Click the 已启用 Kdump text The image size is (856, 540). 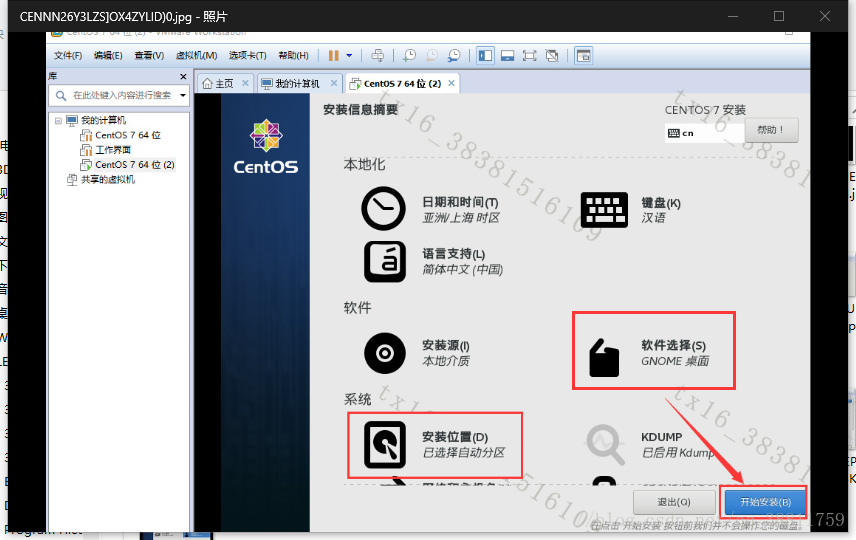pos(677,453)
